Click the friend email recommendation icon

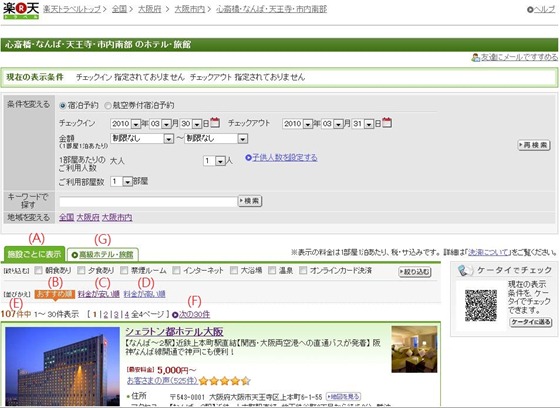pos(475,57)
